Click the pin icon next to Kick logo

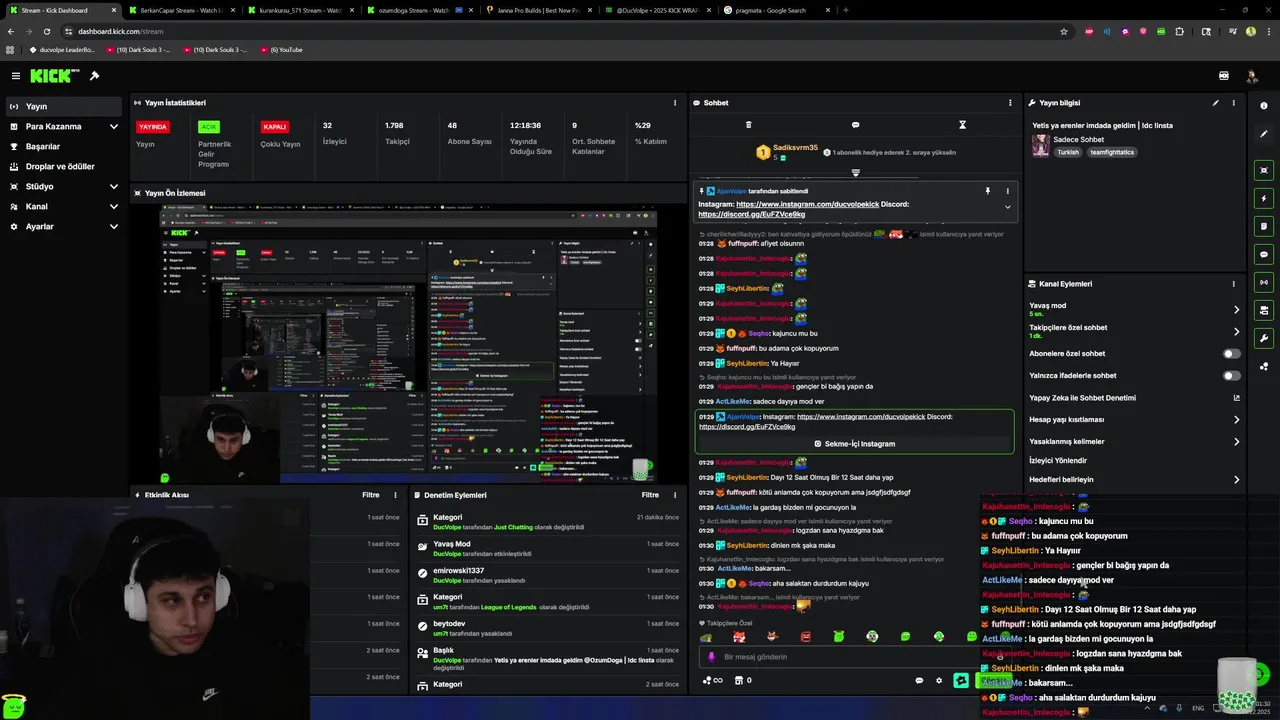click(x=95, y=76)
